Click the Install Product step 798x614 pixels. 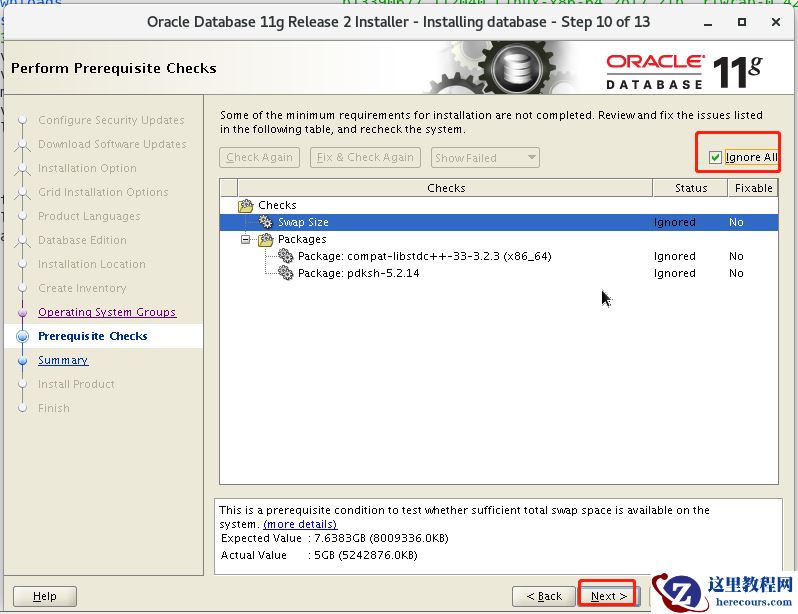[x=76, y=384]
